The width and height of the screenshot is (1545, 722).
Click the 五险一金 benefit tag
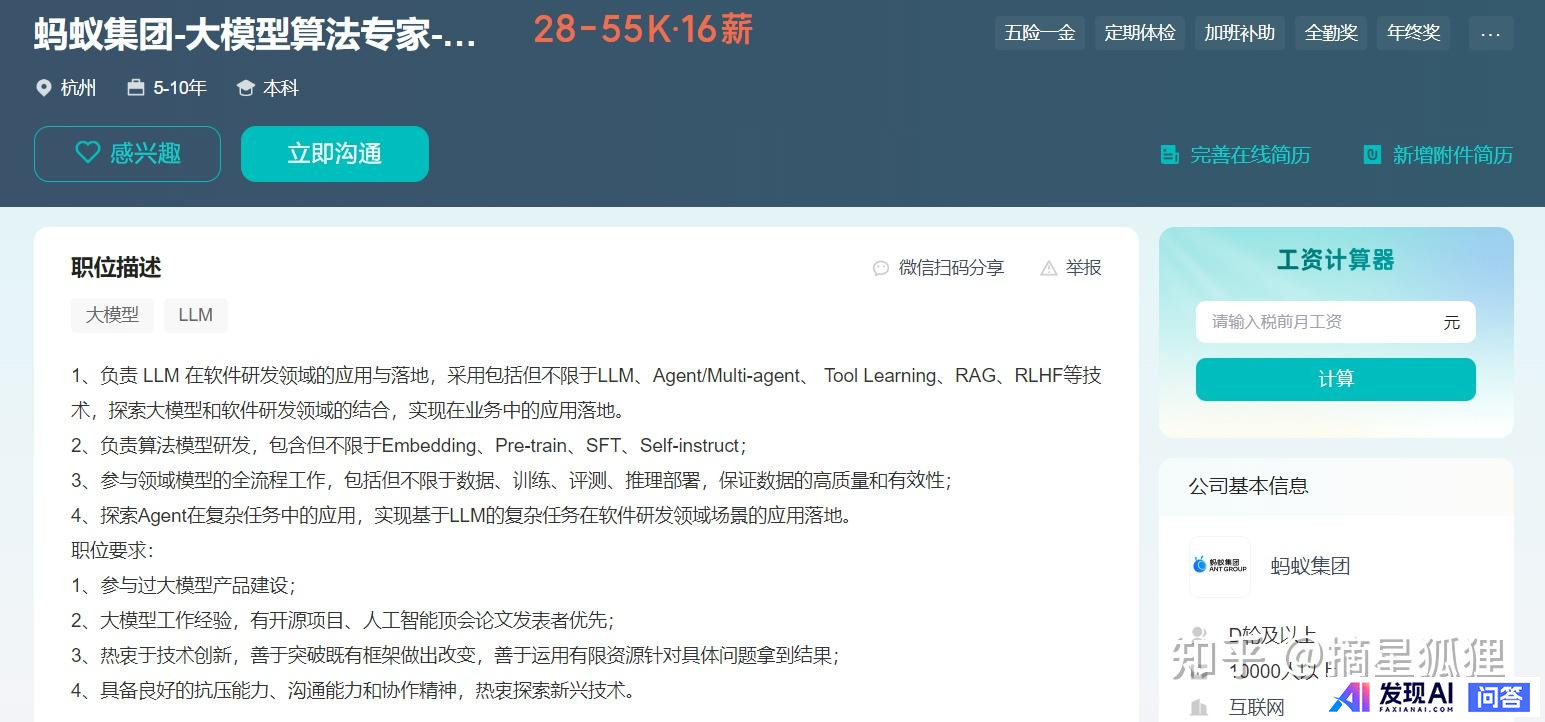pyautogui.click(x=1040, y=33)
